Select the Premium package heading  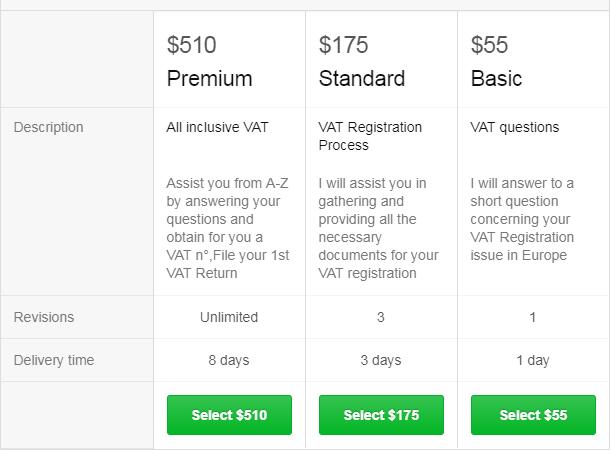[x=210, y=78]
